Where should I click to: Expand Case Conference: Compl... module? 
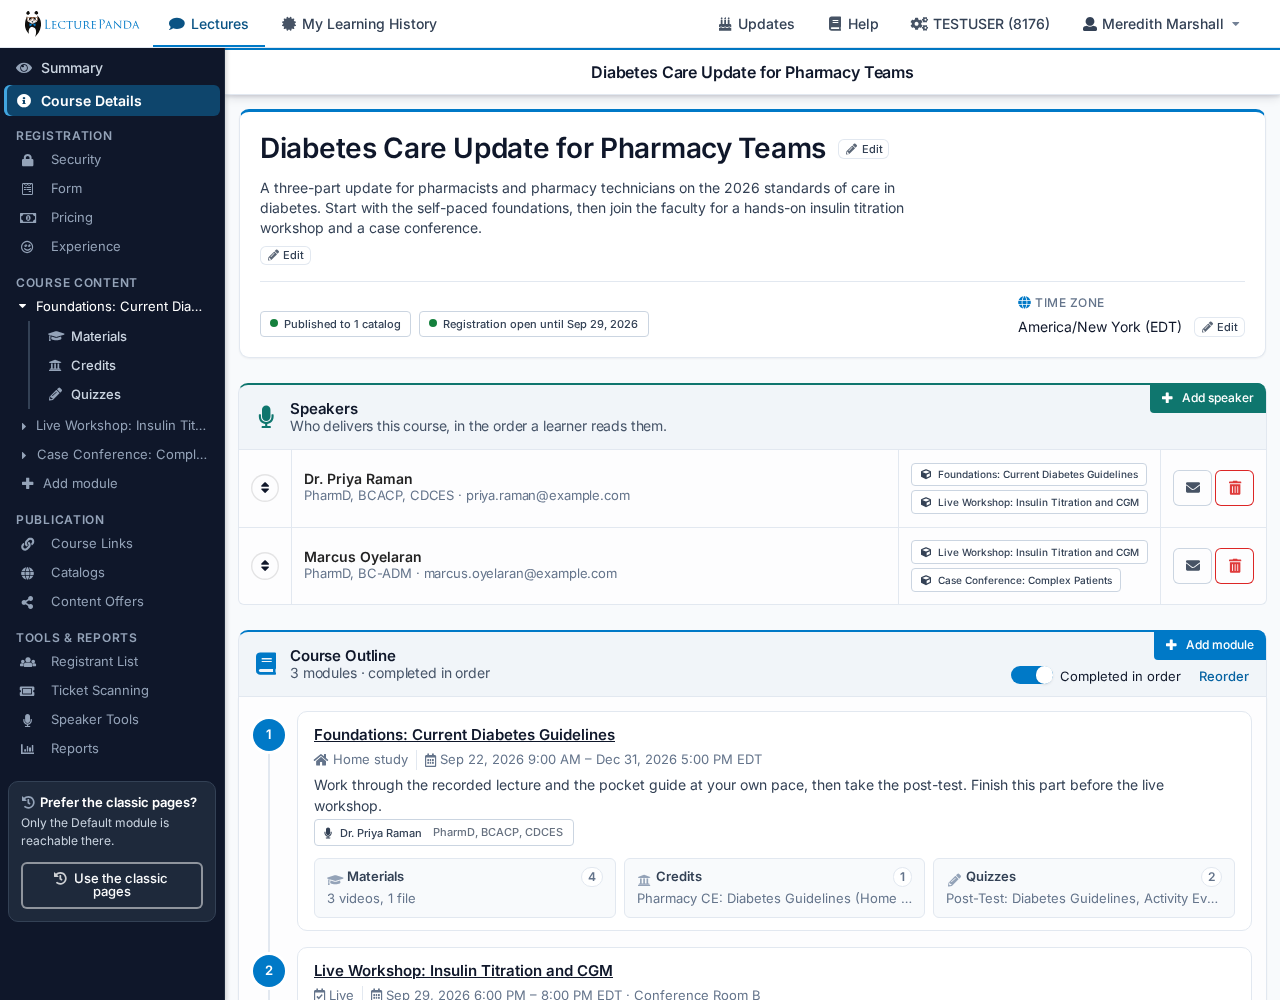(23, 455)
